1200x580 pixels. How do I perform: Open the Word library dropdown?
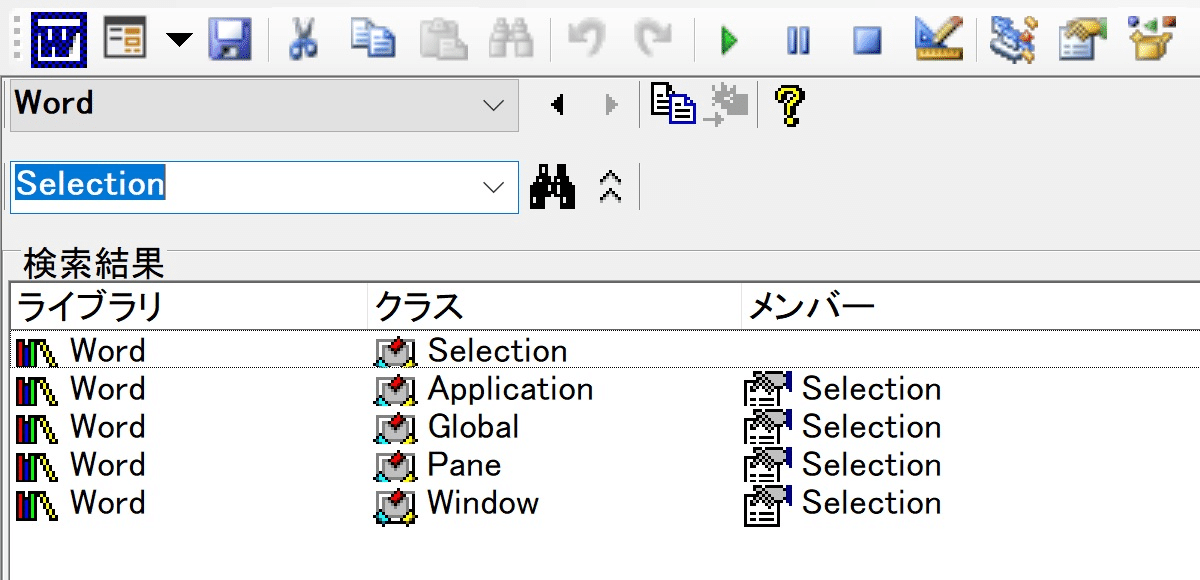pos(495,105)
